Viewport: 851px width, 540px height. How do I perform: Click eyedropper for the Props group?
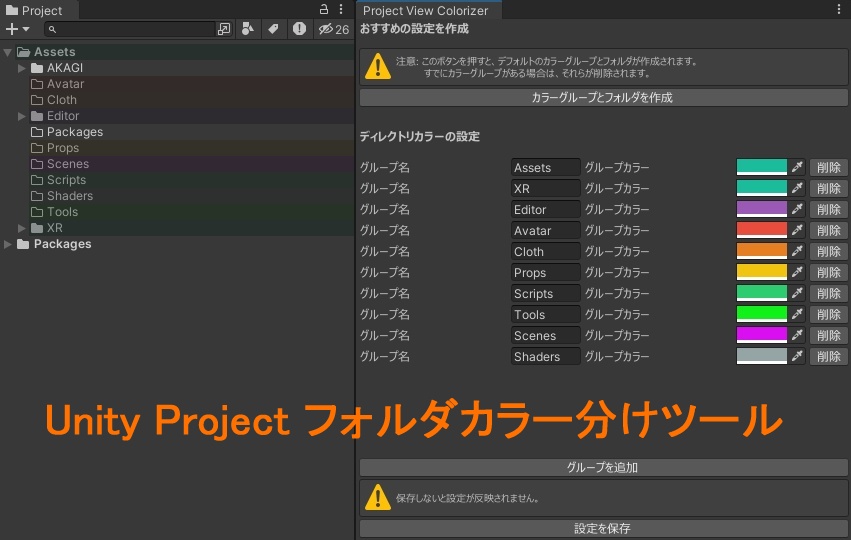797,272
